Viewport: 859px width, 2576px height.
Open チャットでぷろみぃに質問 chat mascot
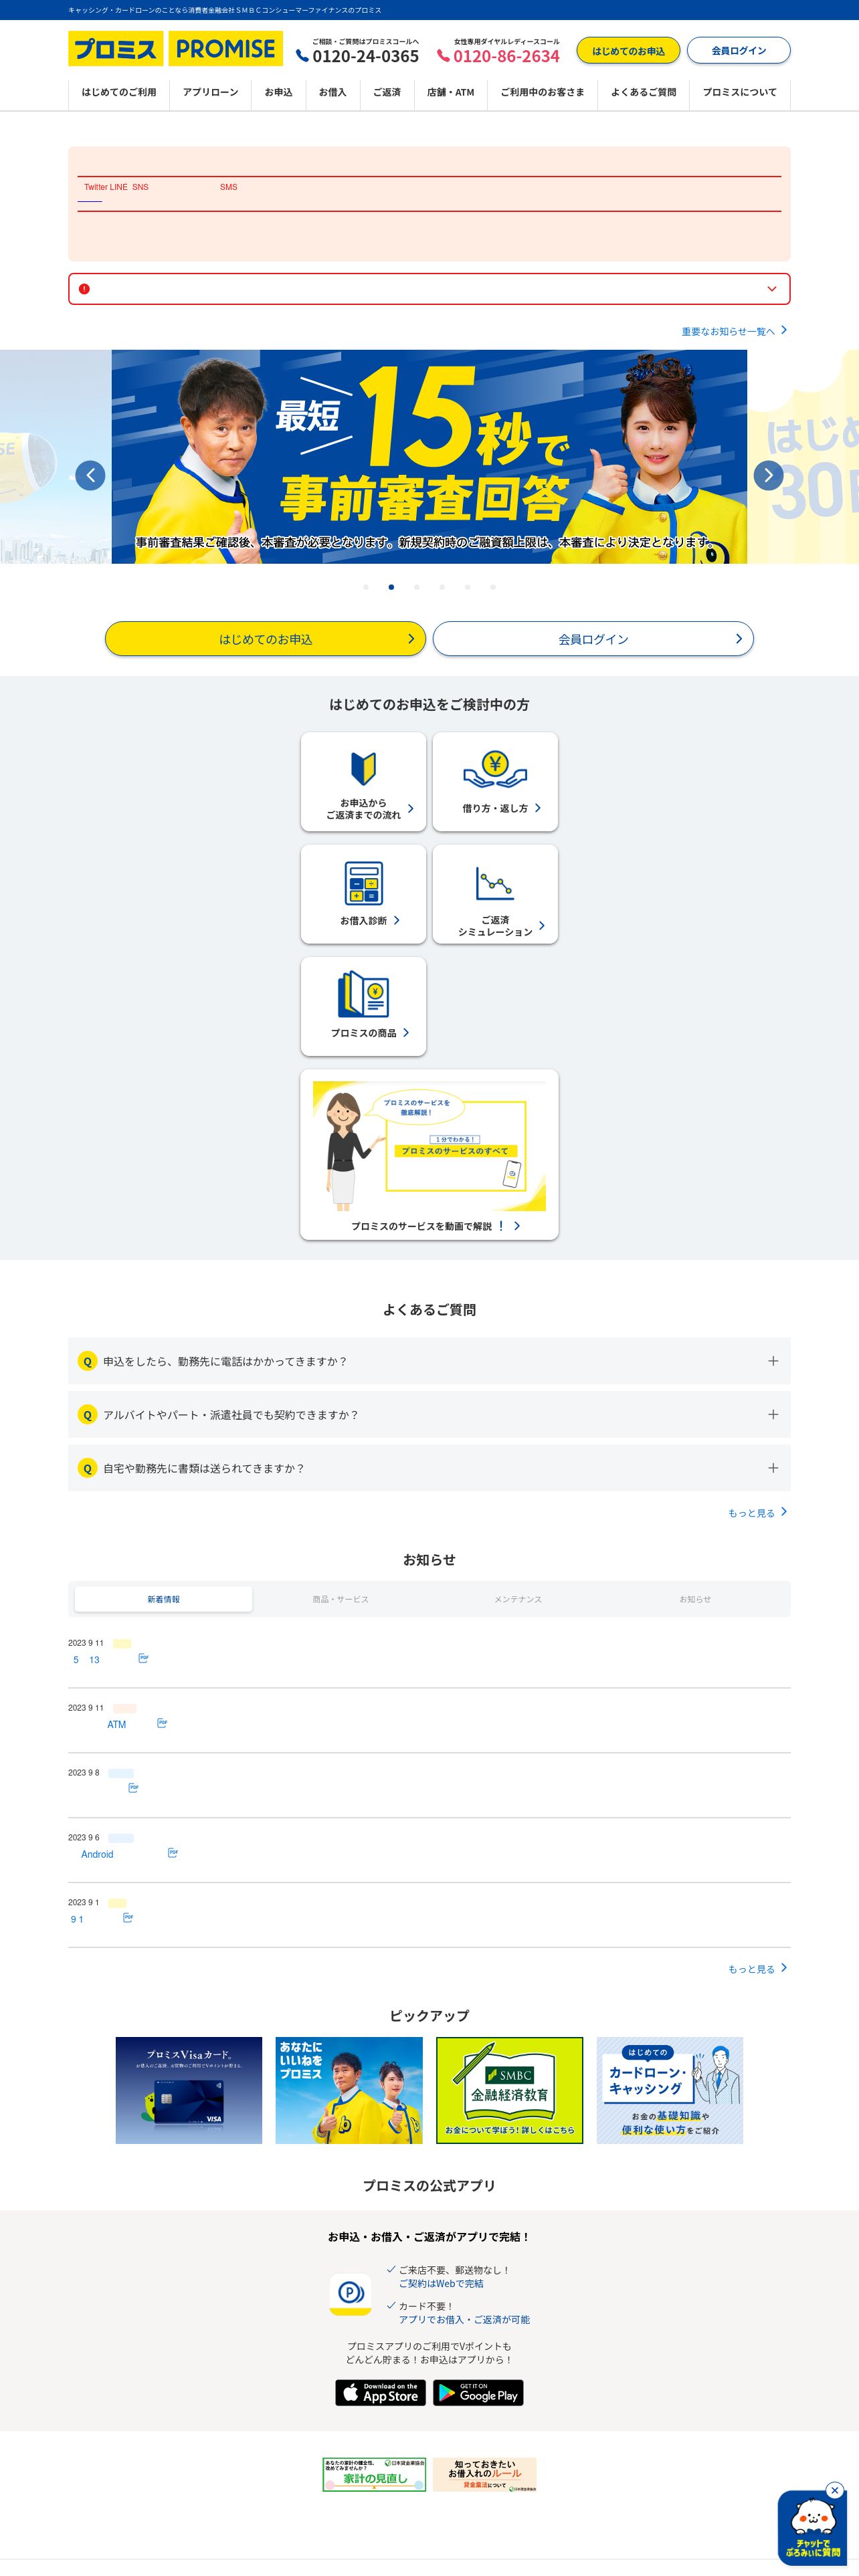pos(812,2528)
